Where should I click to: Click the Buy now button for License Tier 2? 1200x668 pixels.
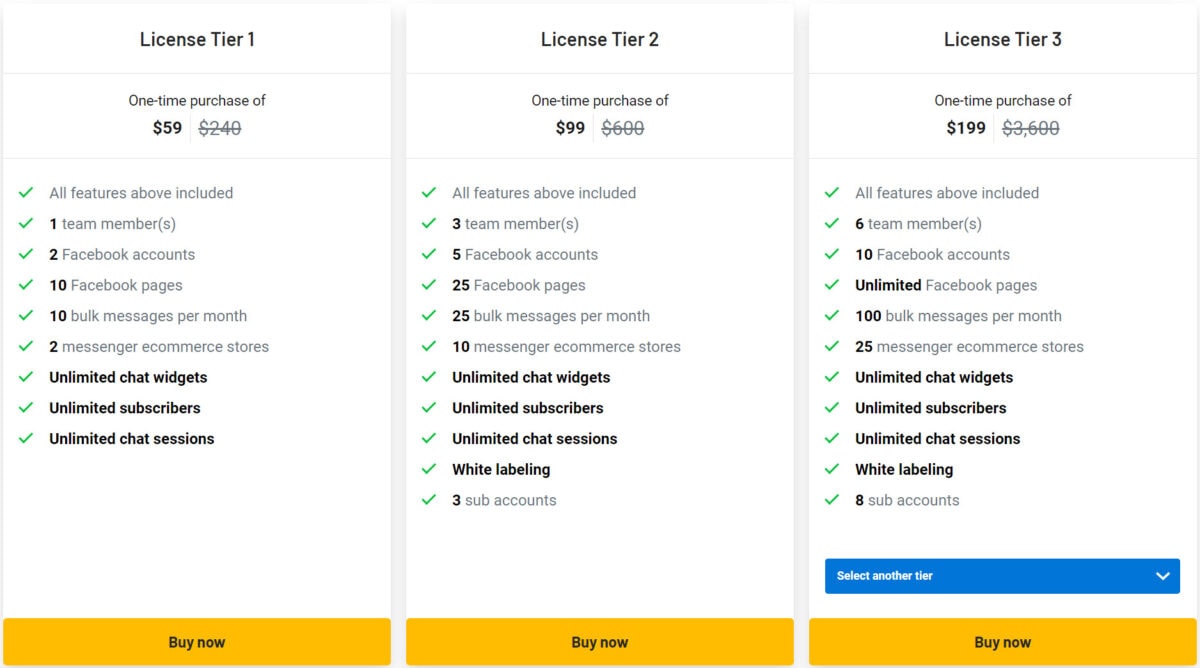pos(600,641)
